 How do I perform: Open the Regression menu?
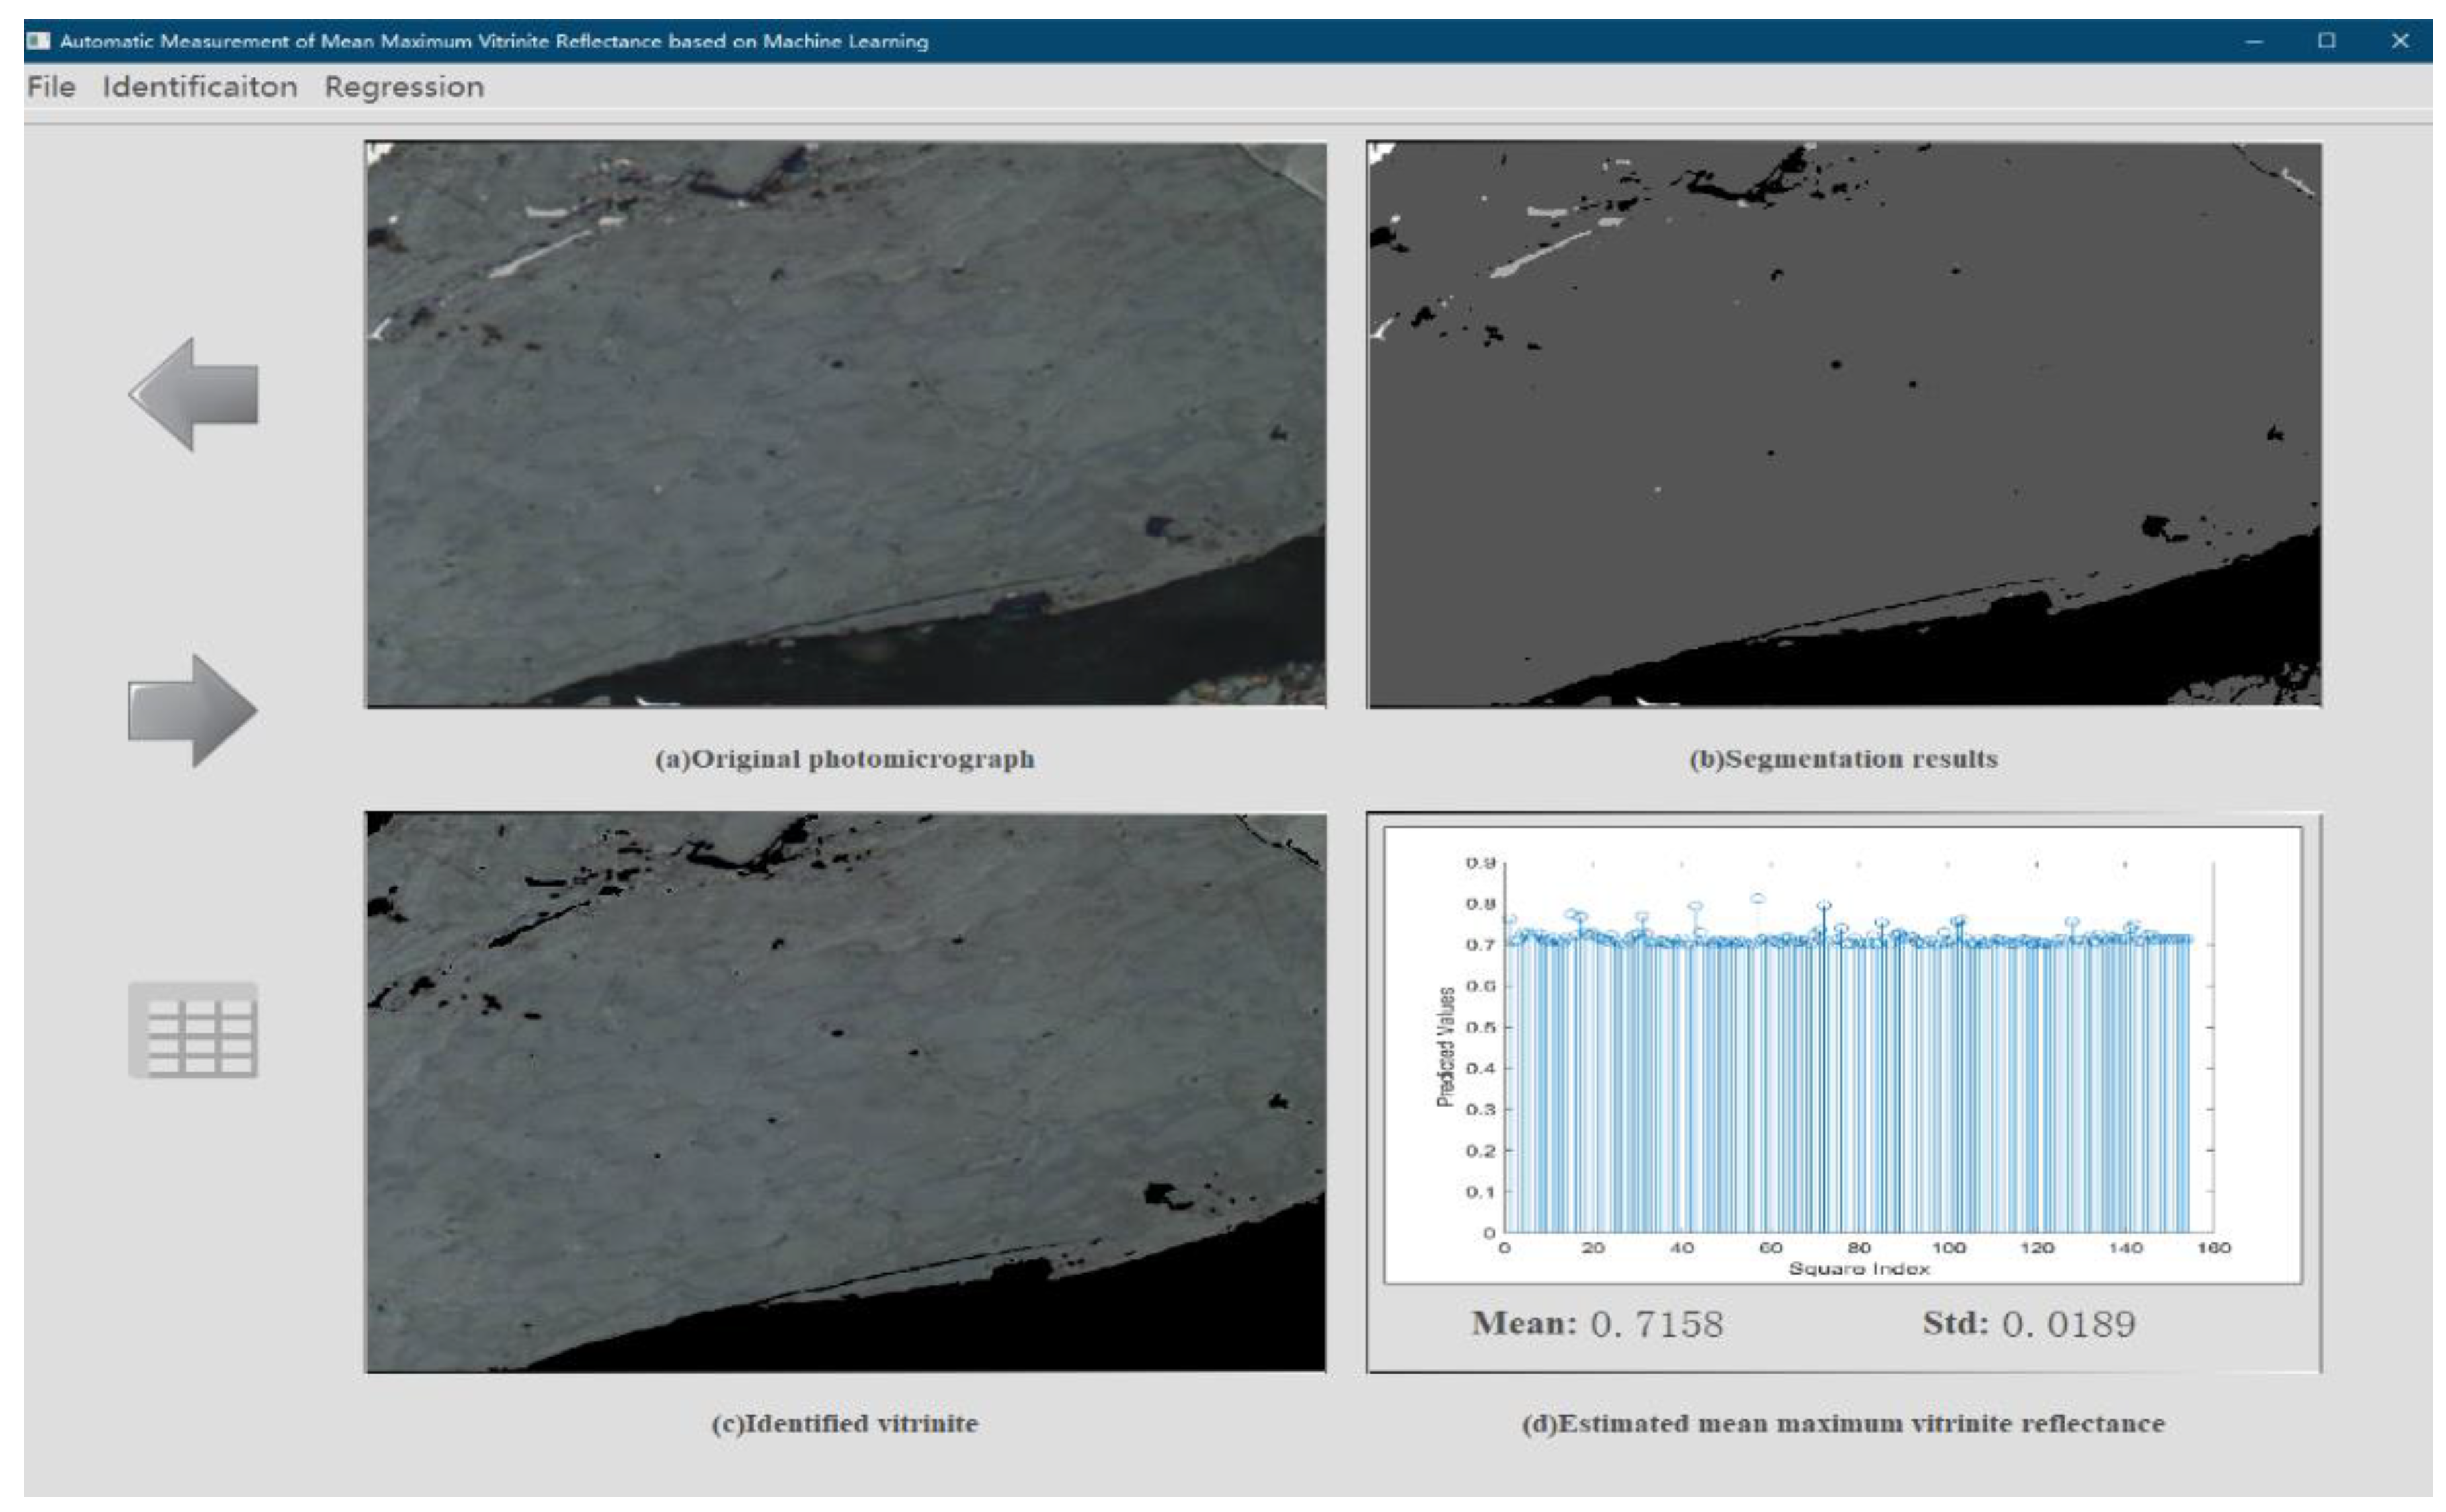point(404,87)
